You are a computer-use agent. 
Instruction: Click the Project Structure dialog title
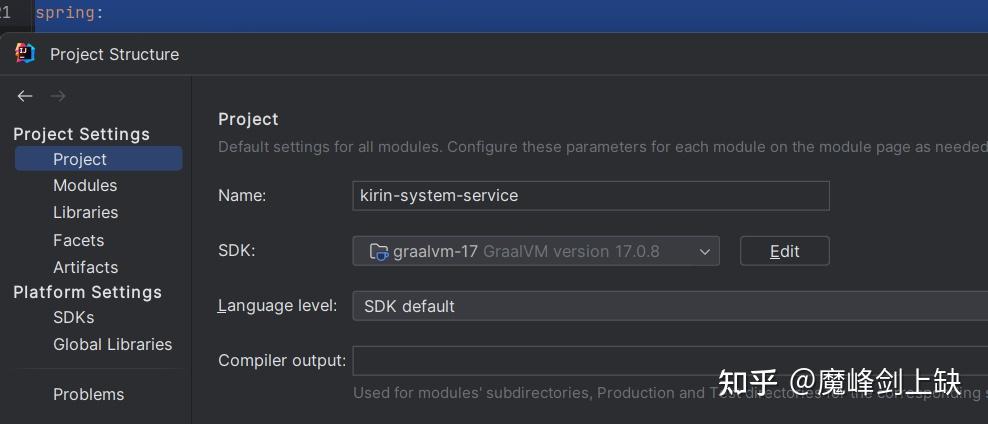point(114,54)
